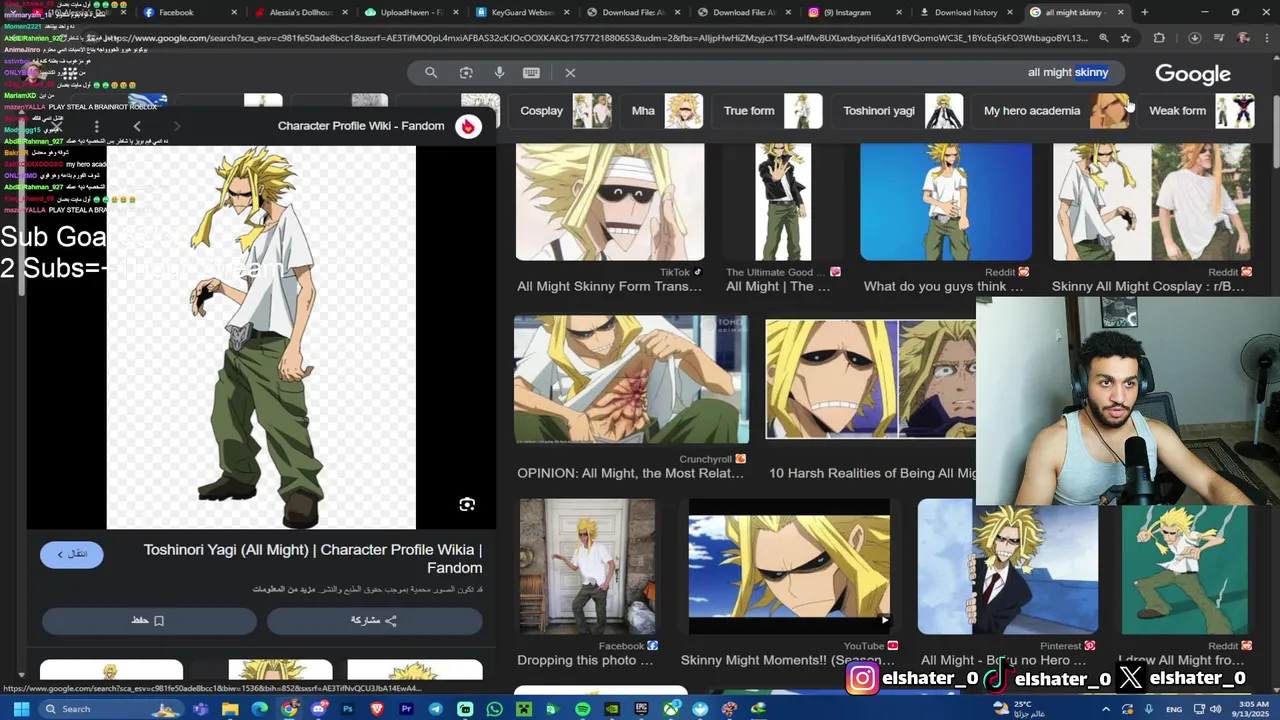
Task: Open Google Lens image search icon
Action: (466, 73)
